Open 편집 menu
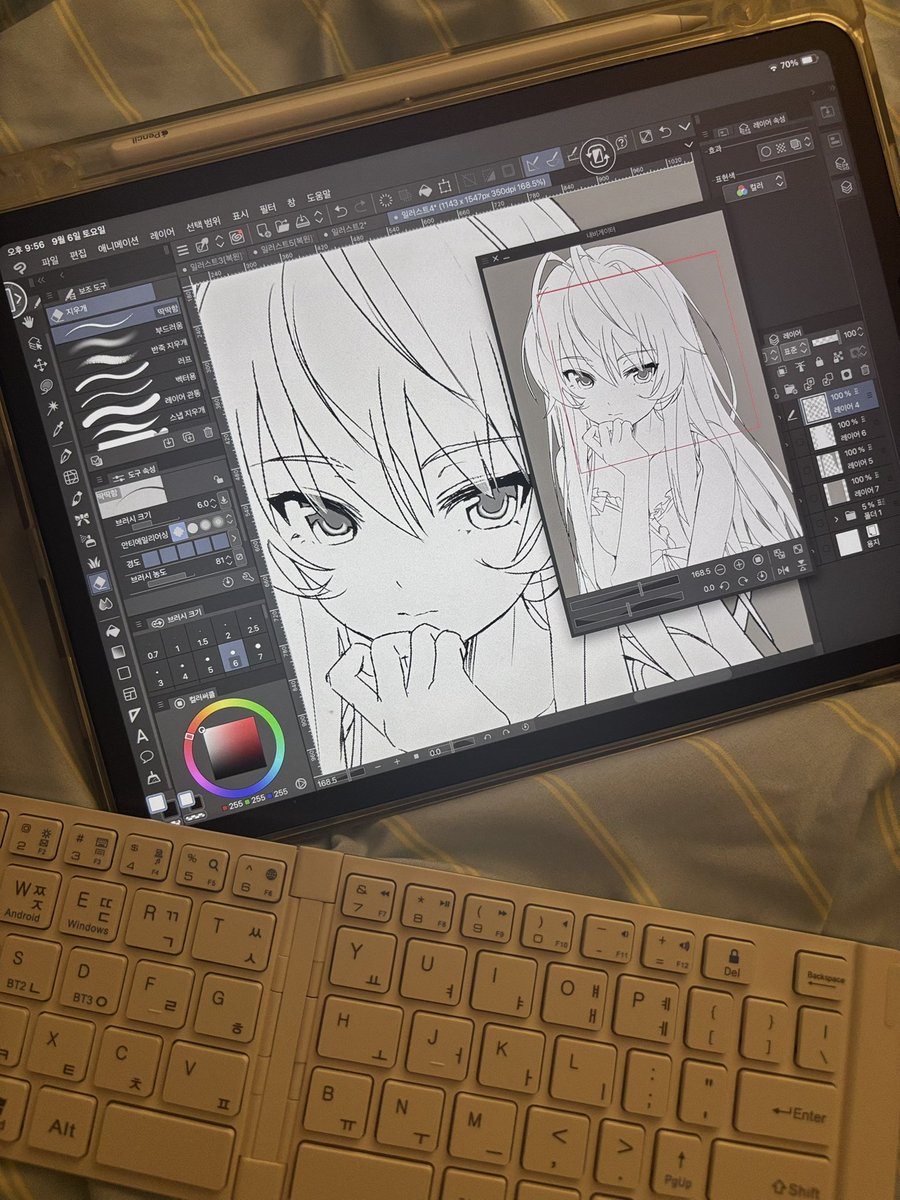 (x=78, y=254)
